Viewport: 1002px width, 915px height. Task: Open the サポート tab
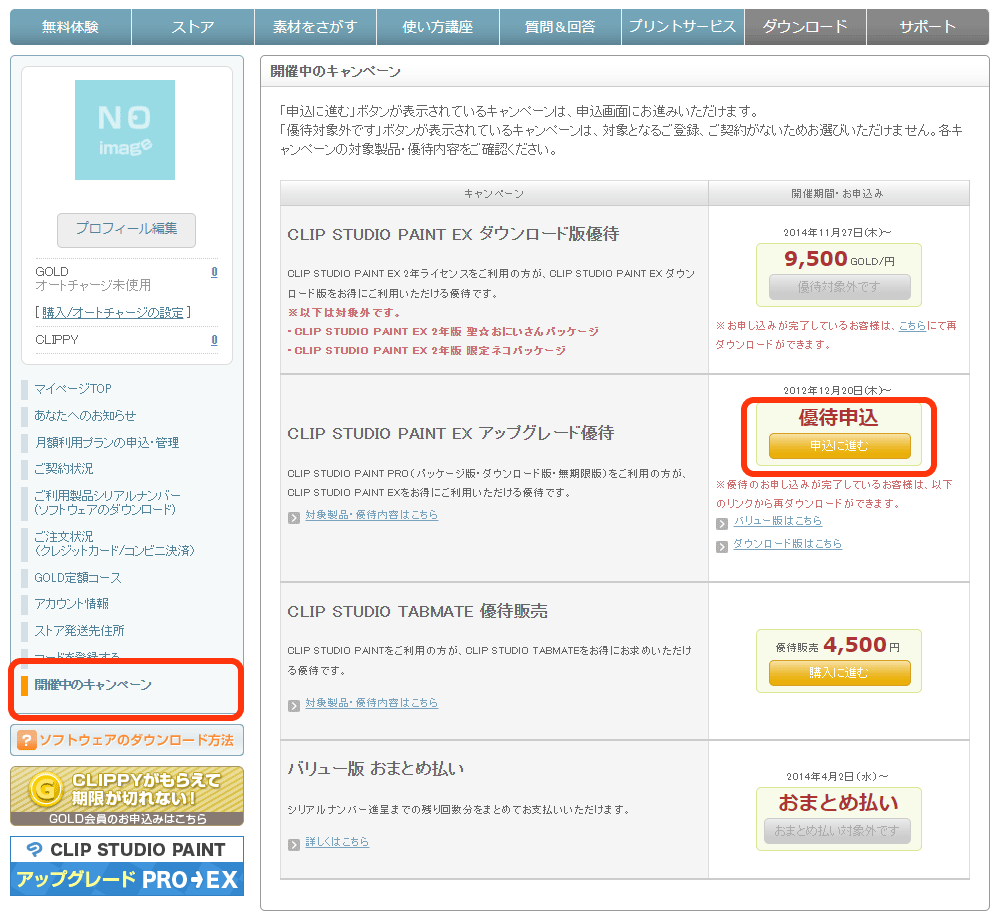[x=928, y=27]
